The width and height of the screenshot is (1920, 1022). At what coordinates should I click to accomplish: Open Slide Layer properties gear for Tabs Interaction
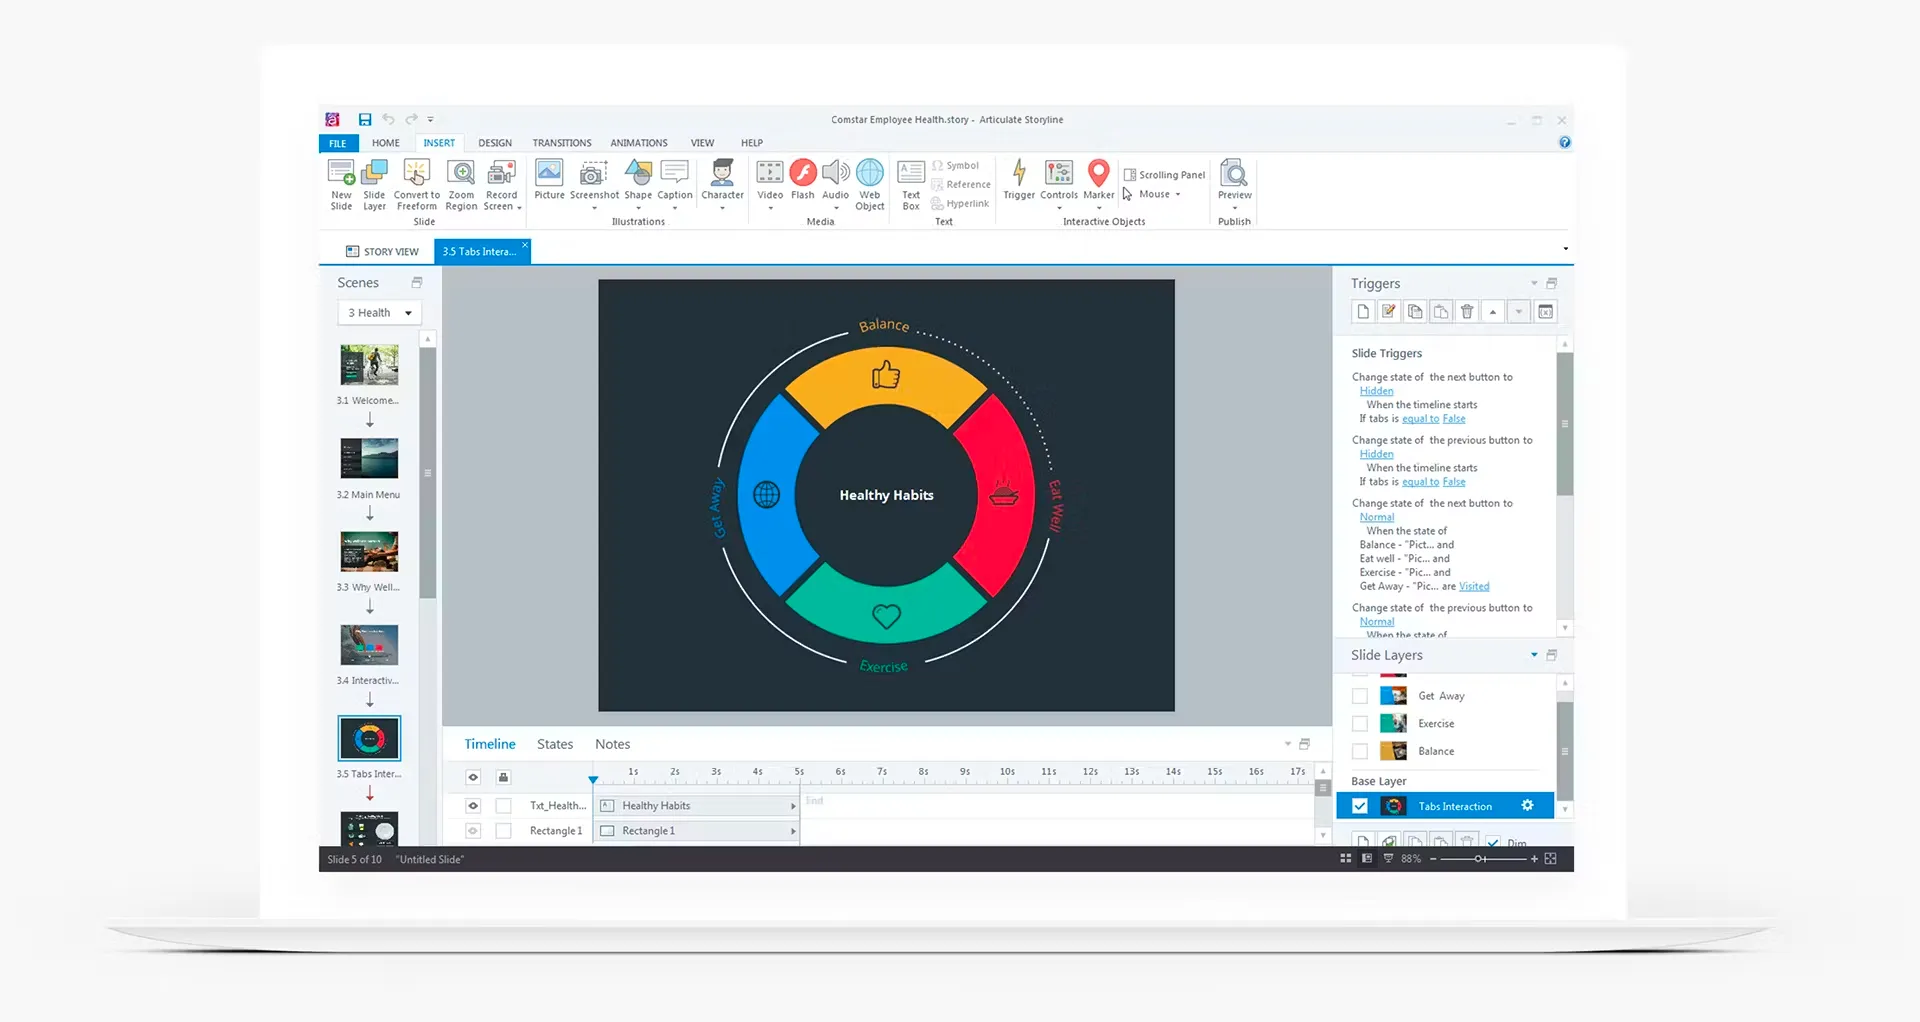[x=1527, y=805]
